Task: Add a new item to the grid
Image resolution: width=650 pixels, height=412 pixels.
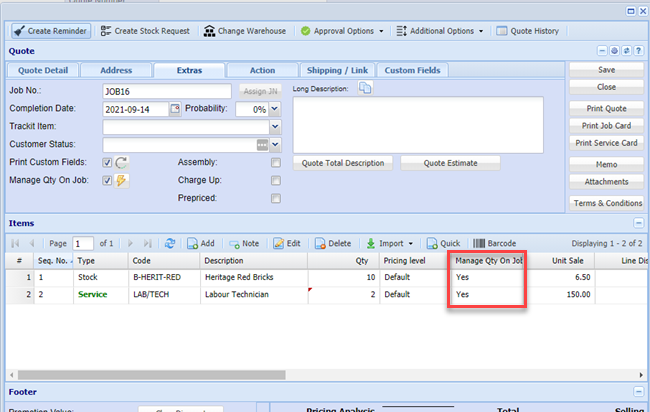Action: pyautogui.click(x=201, y=243)
